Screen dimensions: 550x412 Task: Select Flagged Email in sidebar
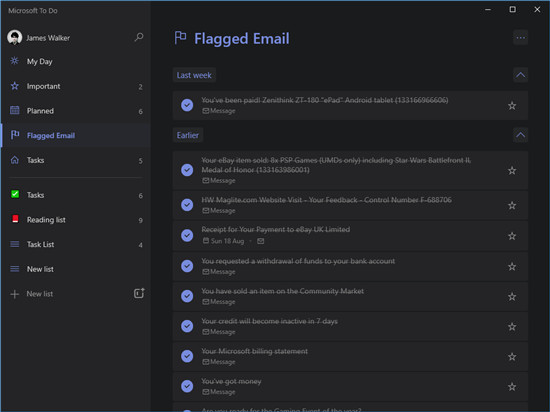[x=76, y=135]
